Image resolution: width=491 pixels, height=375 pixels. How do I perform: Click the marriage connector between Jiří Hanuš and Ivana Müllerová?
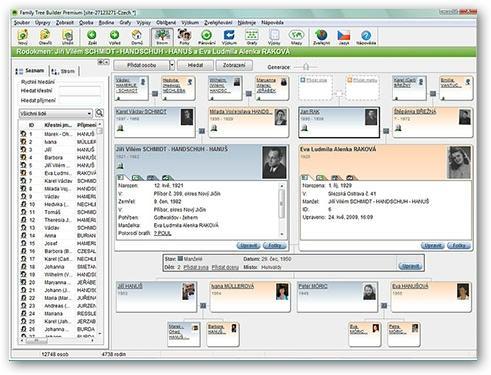203,305
